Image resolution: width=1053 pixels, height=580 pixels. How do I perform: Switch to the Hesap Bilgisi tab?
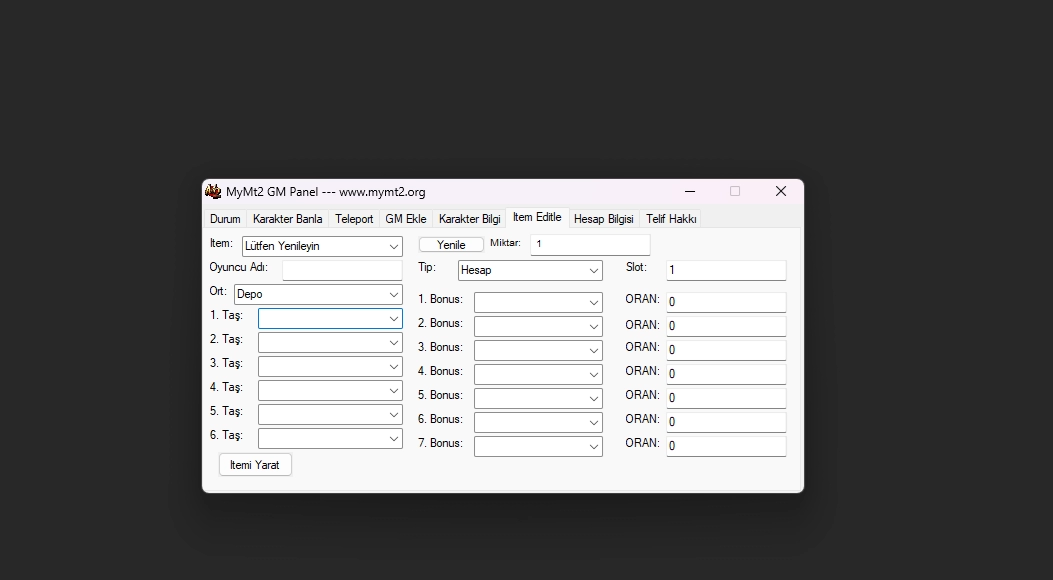coord(604,219)
